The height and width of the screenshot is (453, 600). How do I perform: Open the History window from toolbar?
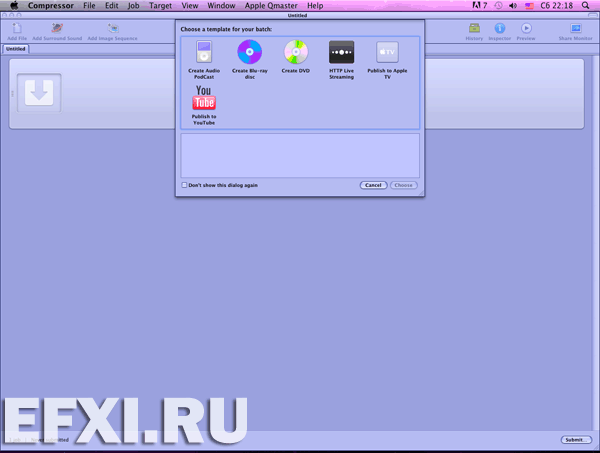[474, 29]
